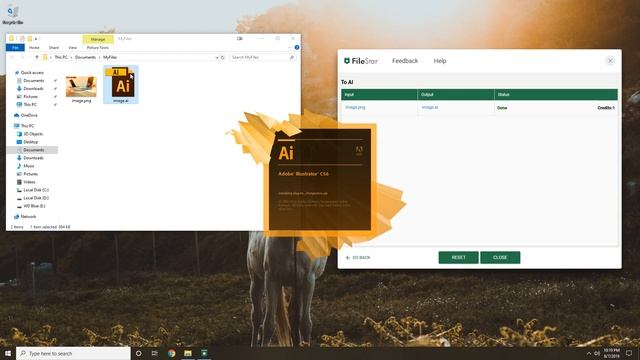Switch to FileStar on the taskbar
Viewport: 640px width, 360px height.
[x=204, y=353]
